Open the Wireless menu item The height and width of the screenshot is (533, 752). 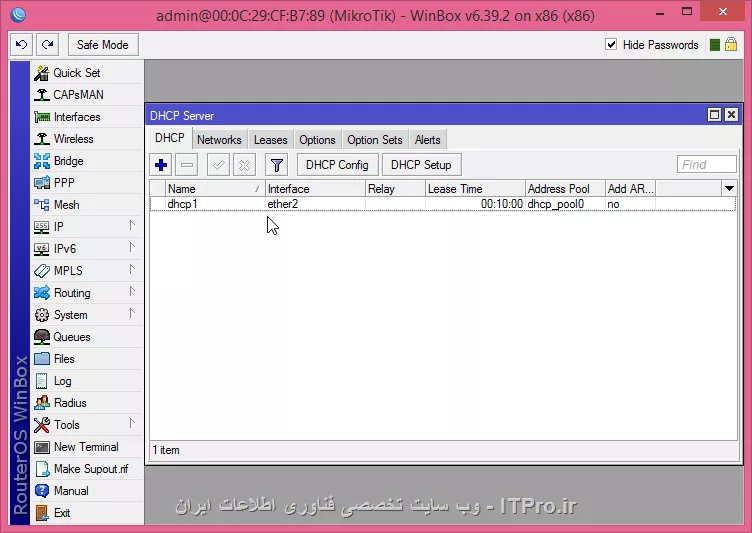coord(73,139)
